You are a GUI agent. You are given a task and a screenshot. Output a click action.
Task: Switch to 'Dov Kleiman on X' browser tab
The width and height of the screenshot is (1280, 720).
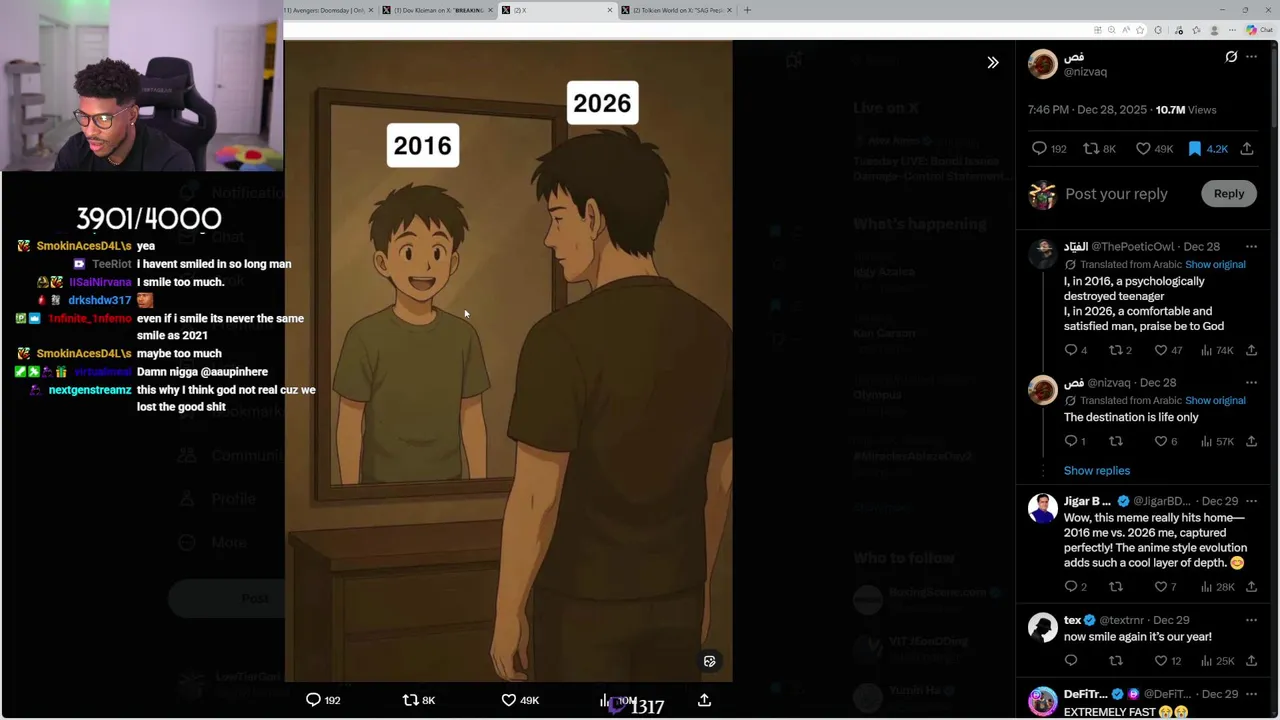coord(438,10)
